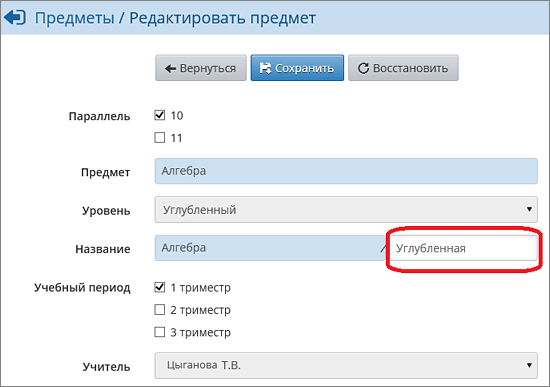
Task: Click the Предмет field with Алгебра
Action: [346, 171]
